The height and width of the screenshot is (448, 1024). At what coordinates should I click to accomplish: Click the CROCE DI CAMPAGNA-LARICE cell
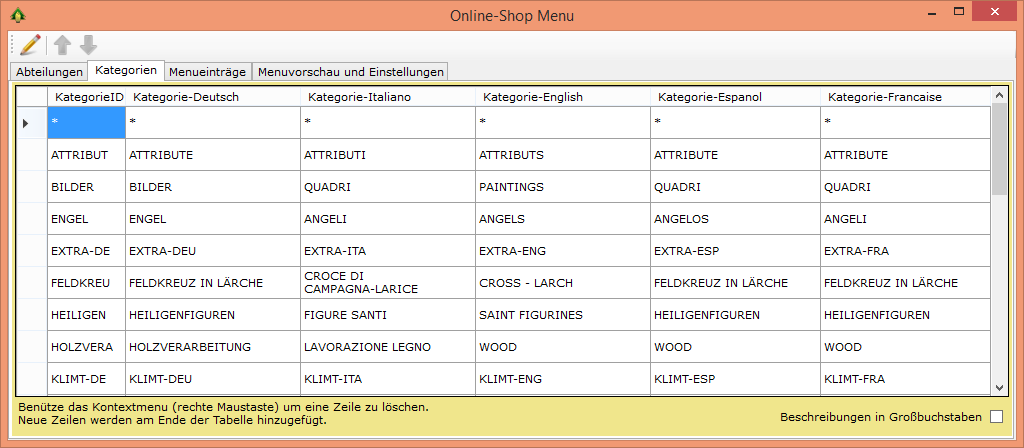pos(387,283)
